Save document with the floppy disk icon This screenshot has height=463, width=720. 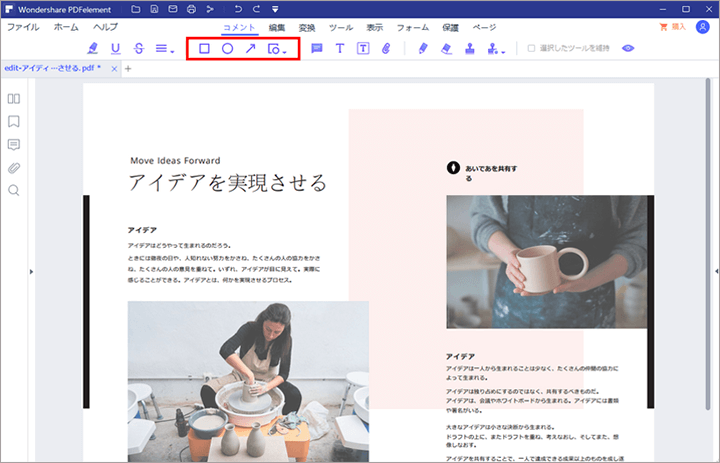tap(154, 9)
